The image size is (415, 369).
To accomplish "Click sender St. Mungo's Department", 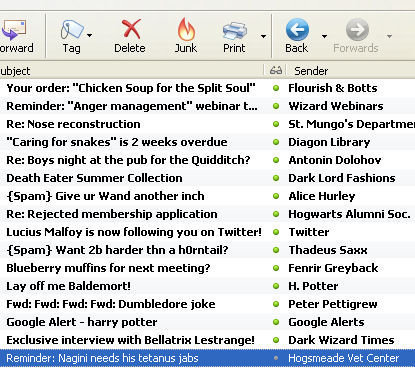I will (x=352, y=124).
